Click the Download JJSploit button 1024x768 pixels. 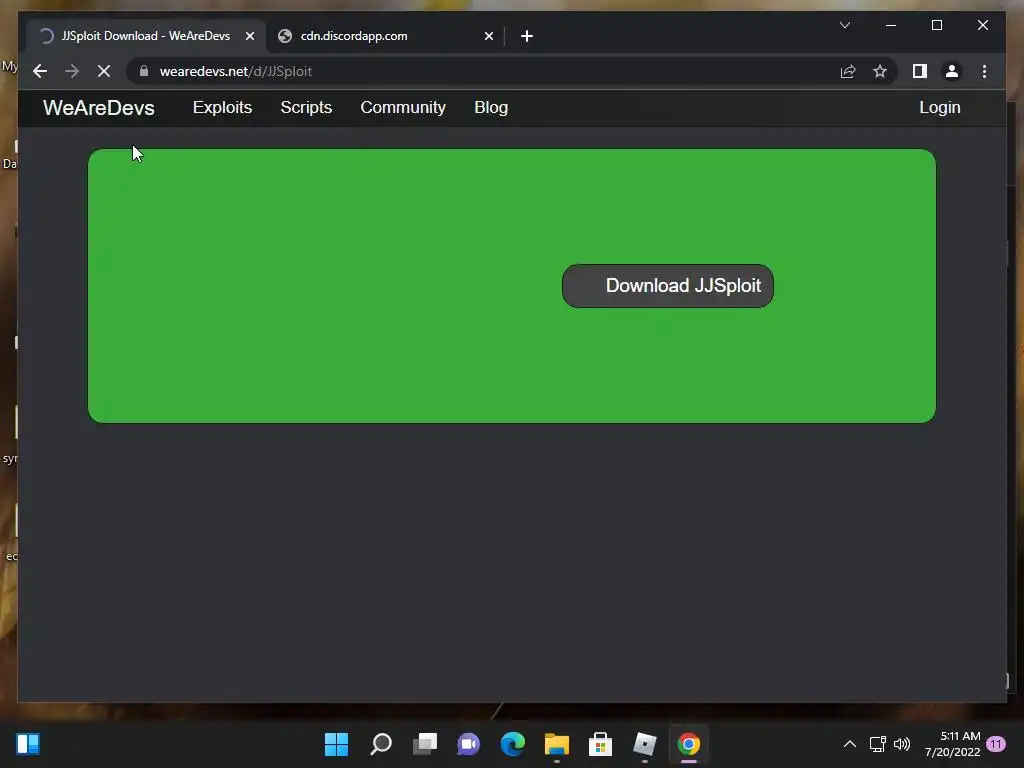coord(667,286)
